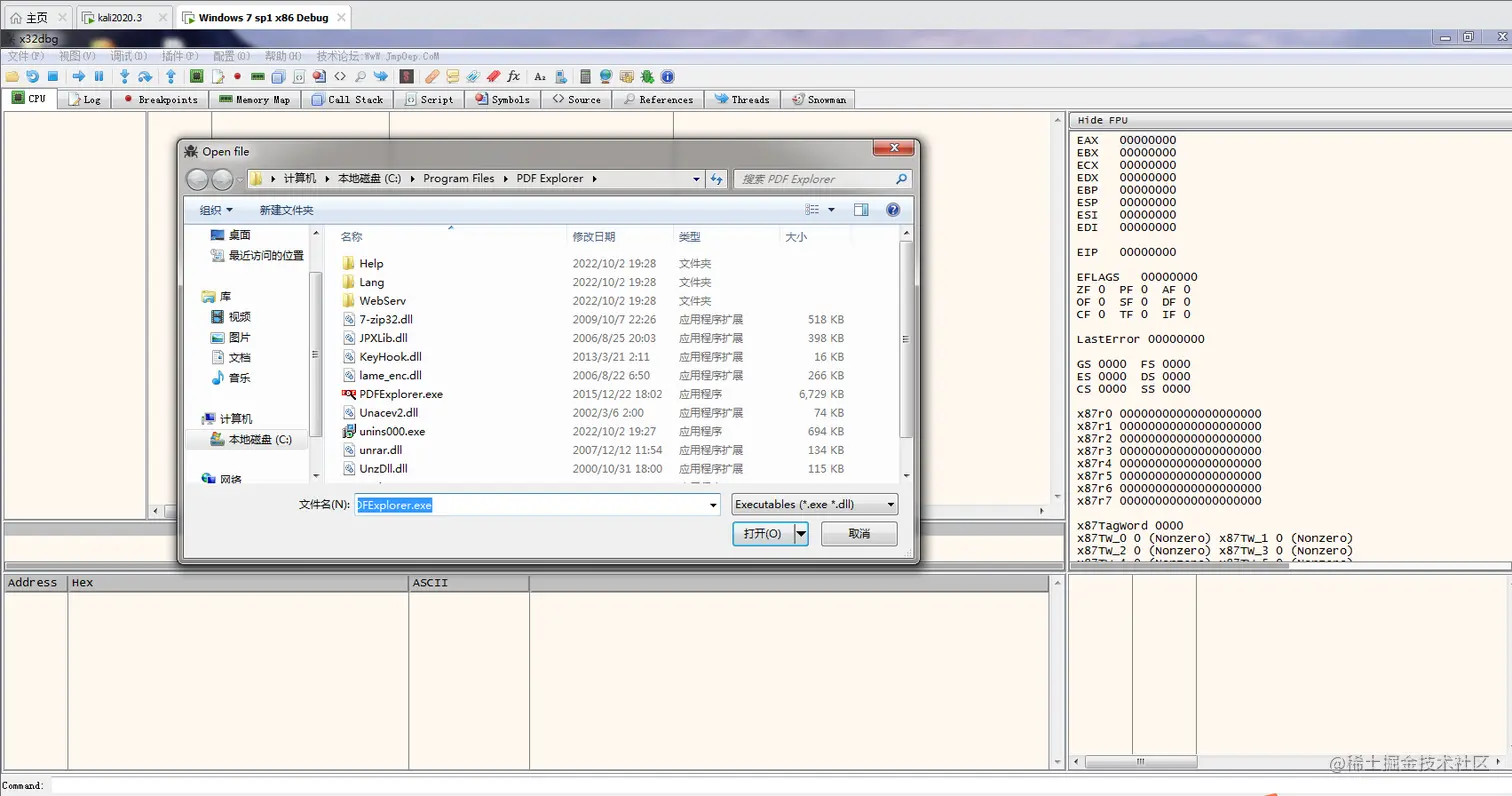Select the WebServ folder
The width and height of the screenshot is (1512, 796).
382,301
